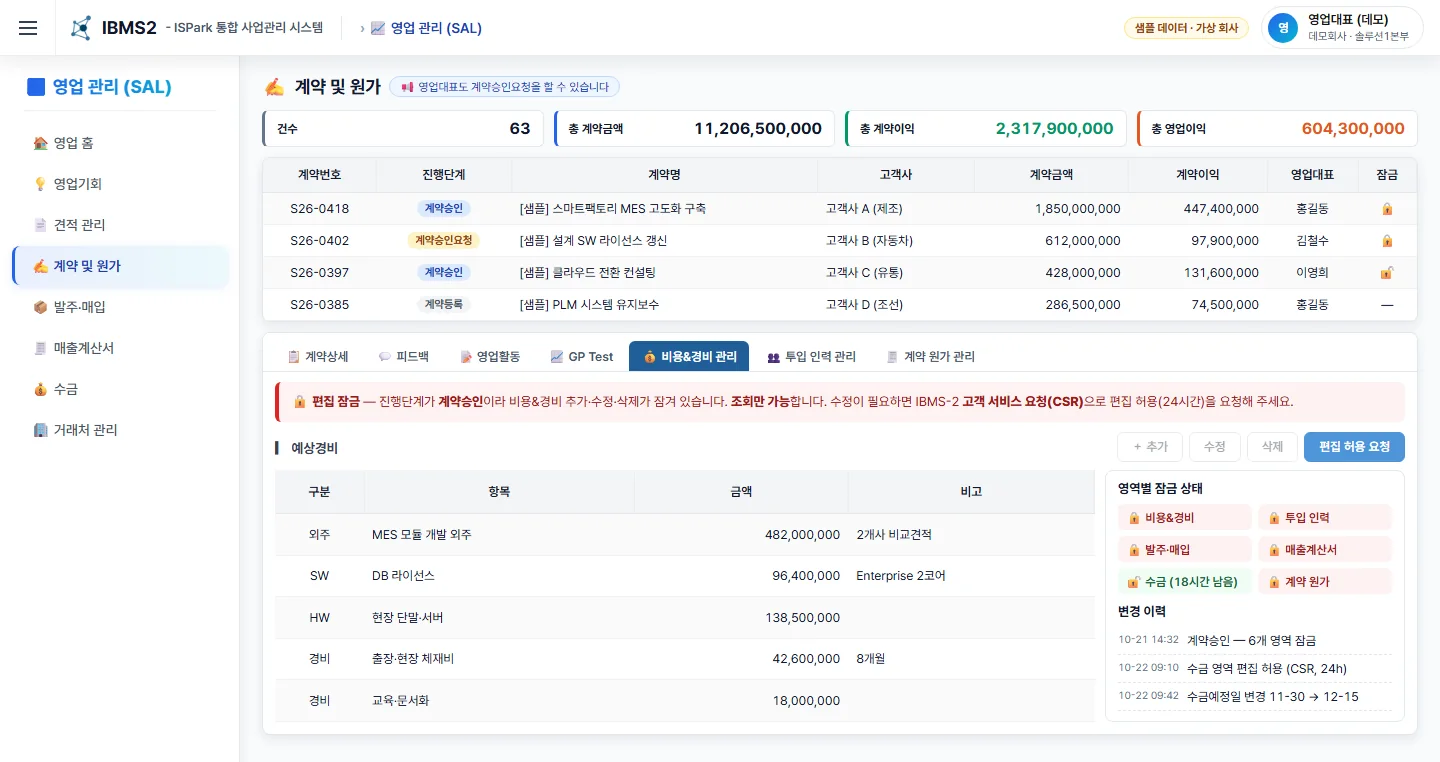
Task: Click the 편집 허용 요청 button
Action: (x=1354, y=447)
